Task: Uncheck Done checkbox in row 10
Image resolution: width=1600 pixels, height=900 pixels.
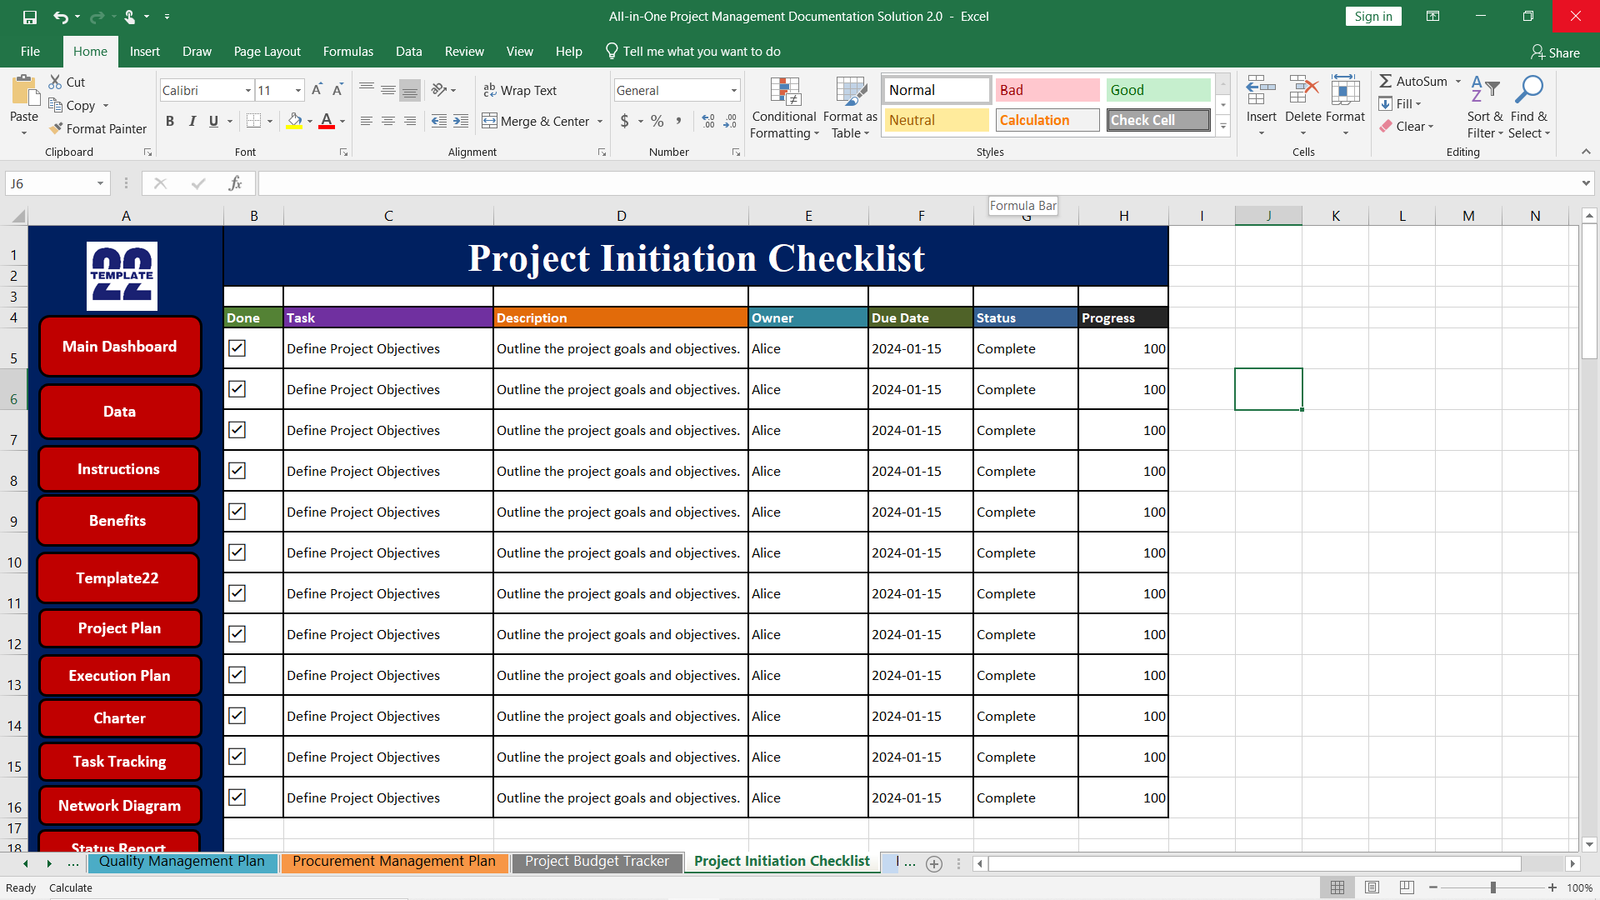Action: [237, 552]
